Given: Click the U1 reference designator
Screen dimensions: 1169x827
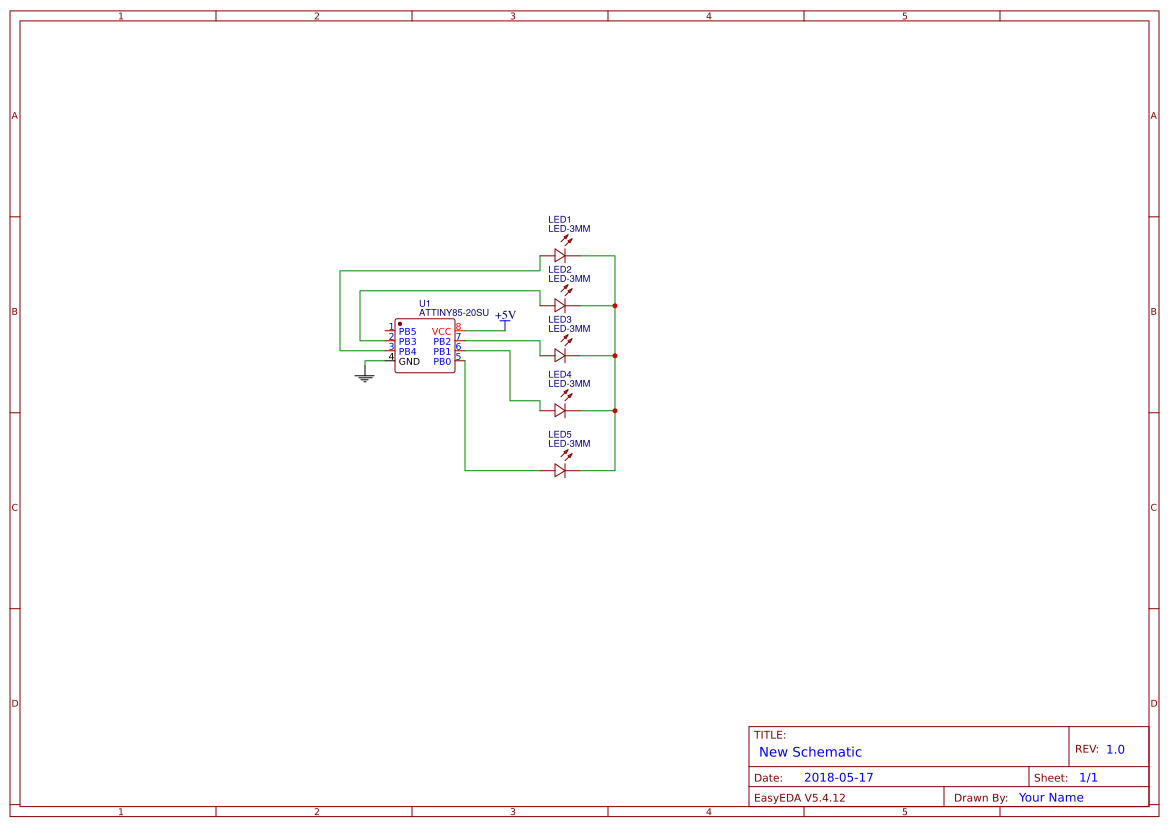Looking at the screenshot, I should click(x=425, y=303).
